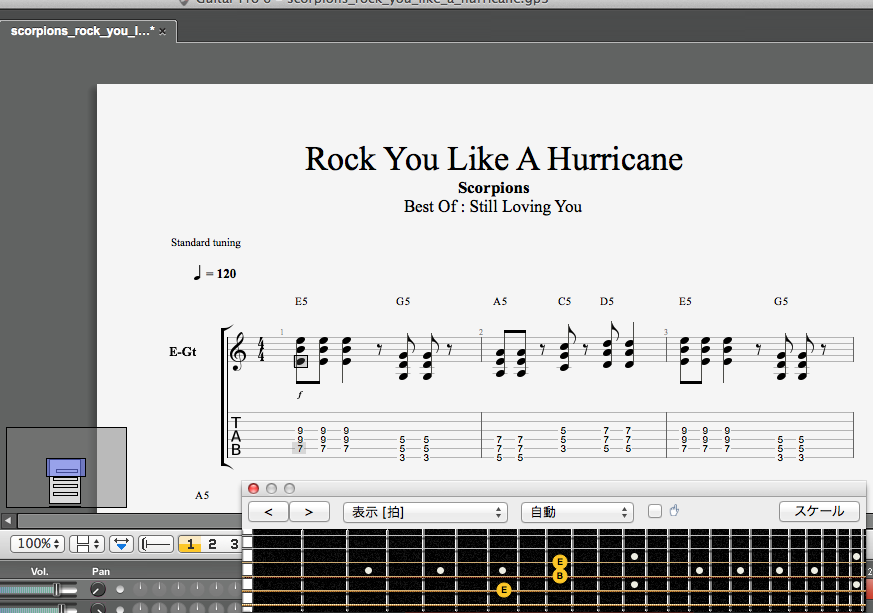
Task: Click the white dot beside first track pan knob
Action: pos(120,589)
